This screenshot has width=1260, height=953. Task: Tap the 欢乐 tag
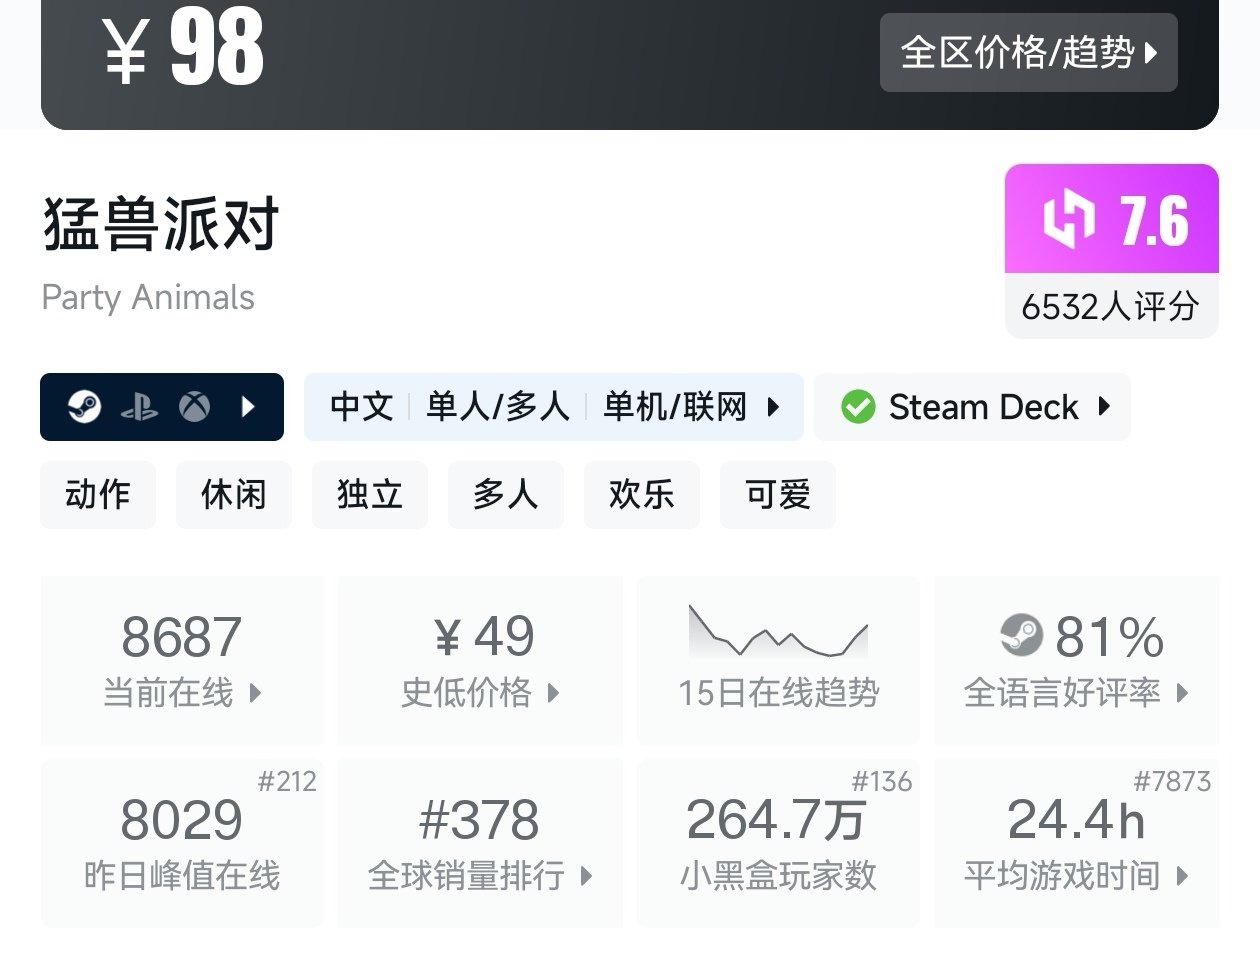point(642,494)
